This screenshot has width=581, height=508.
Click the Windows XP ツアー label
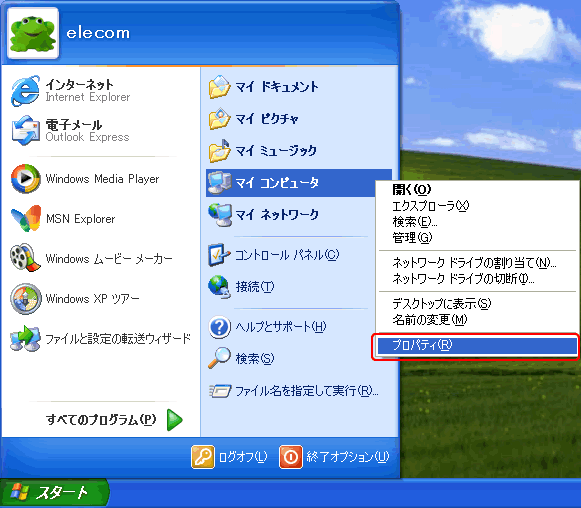click(92, 299)
